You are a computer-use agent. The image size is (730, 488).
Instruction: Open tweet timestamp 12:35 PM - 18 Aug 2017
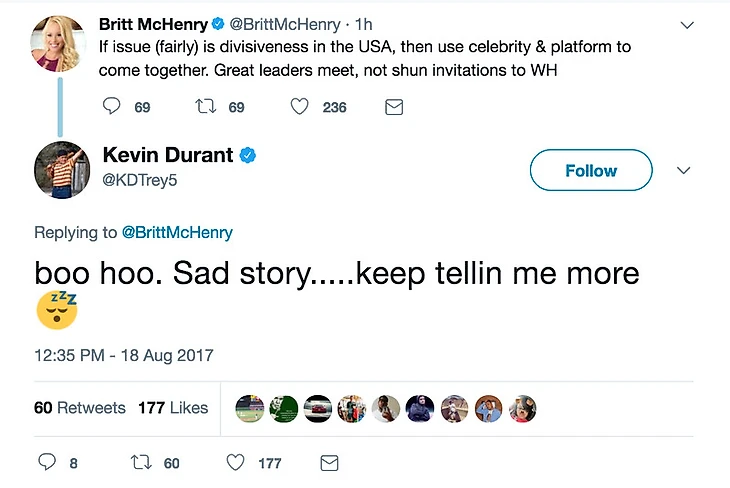click(123, 355)
